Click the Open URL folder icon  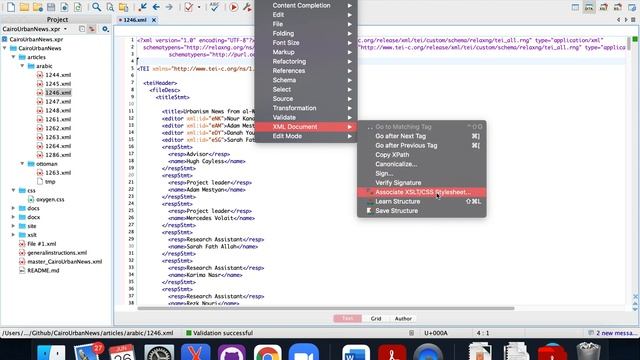38,7
